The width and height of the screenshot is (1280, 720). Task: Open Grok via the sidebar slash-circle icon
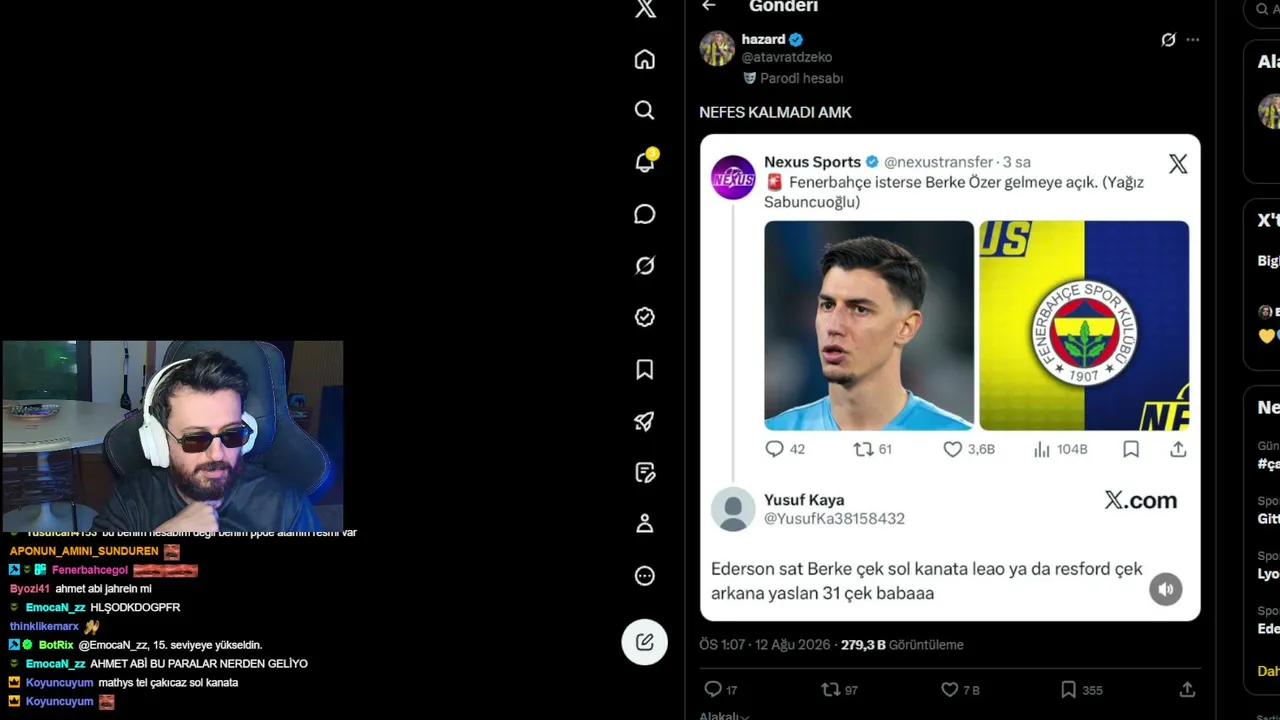pyautogui.click(x=645, y=266)
